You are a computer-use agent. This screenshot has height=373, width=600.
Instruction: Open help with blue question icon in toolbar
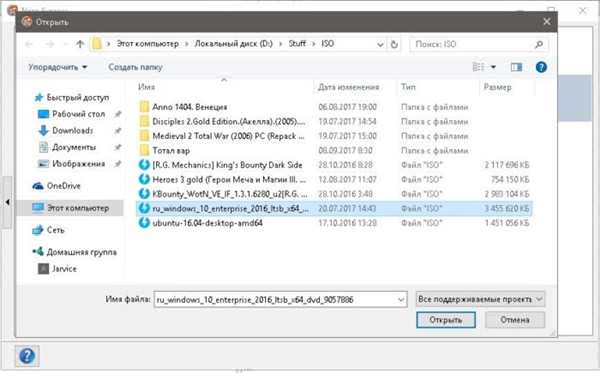pos(541,67)
